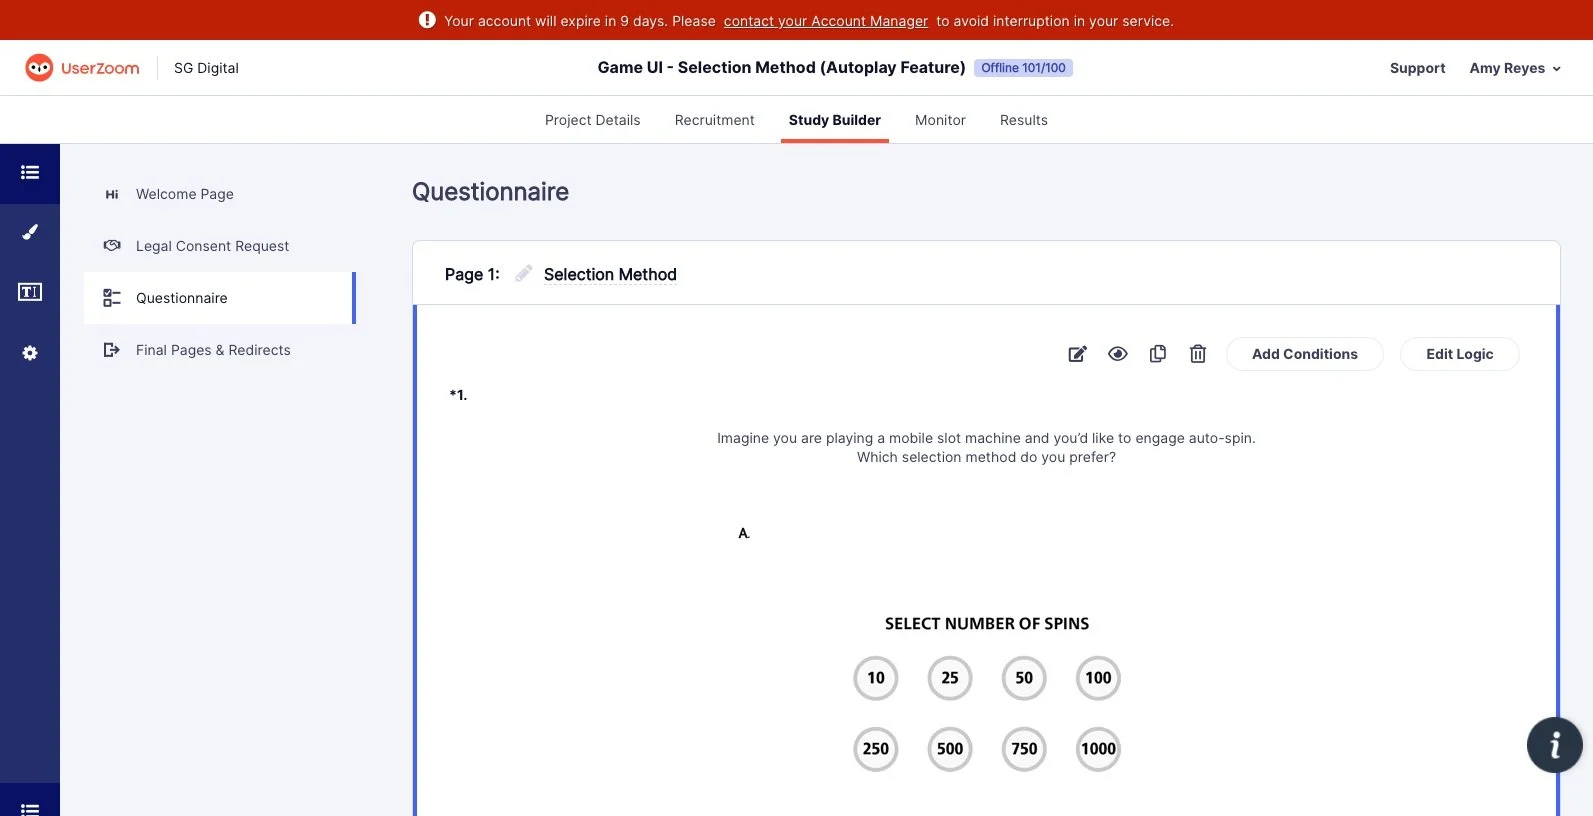The width and height of the screenshot is (1593, 816).
Task: Open the settings gear in sidebar
Action: point(30,353)
